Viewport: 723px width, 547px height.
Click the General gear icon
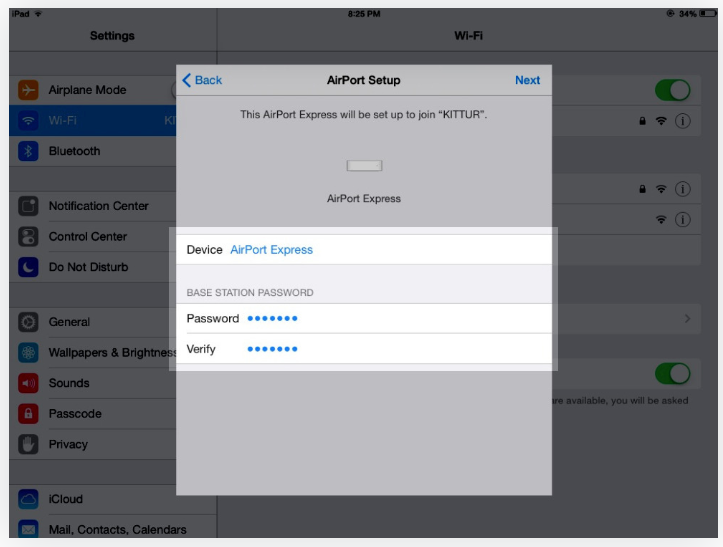tap(28, 322)
